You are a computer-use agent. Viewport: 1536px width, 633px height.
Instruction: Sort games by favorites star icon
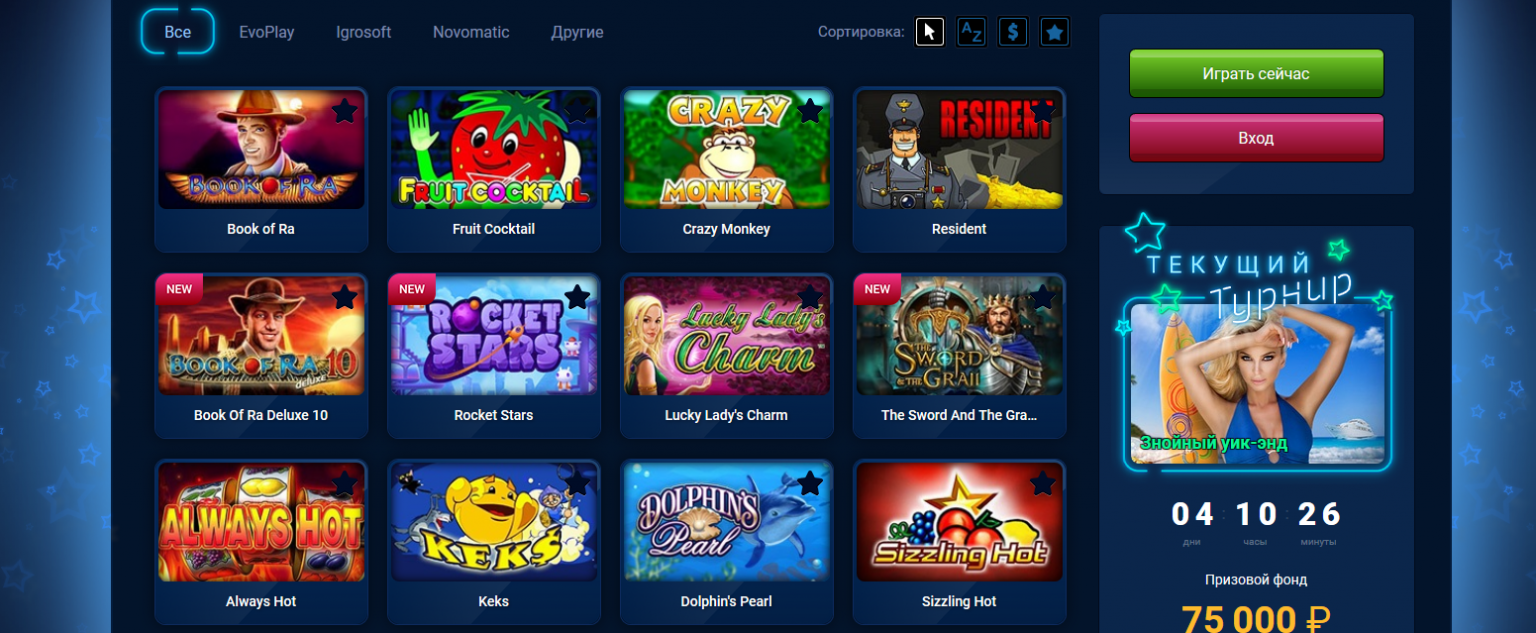pos(1054,32)
